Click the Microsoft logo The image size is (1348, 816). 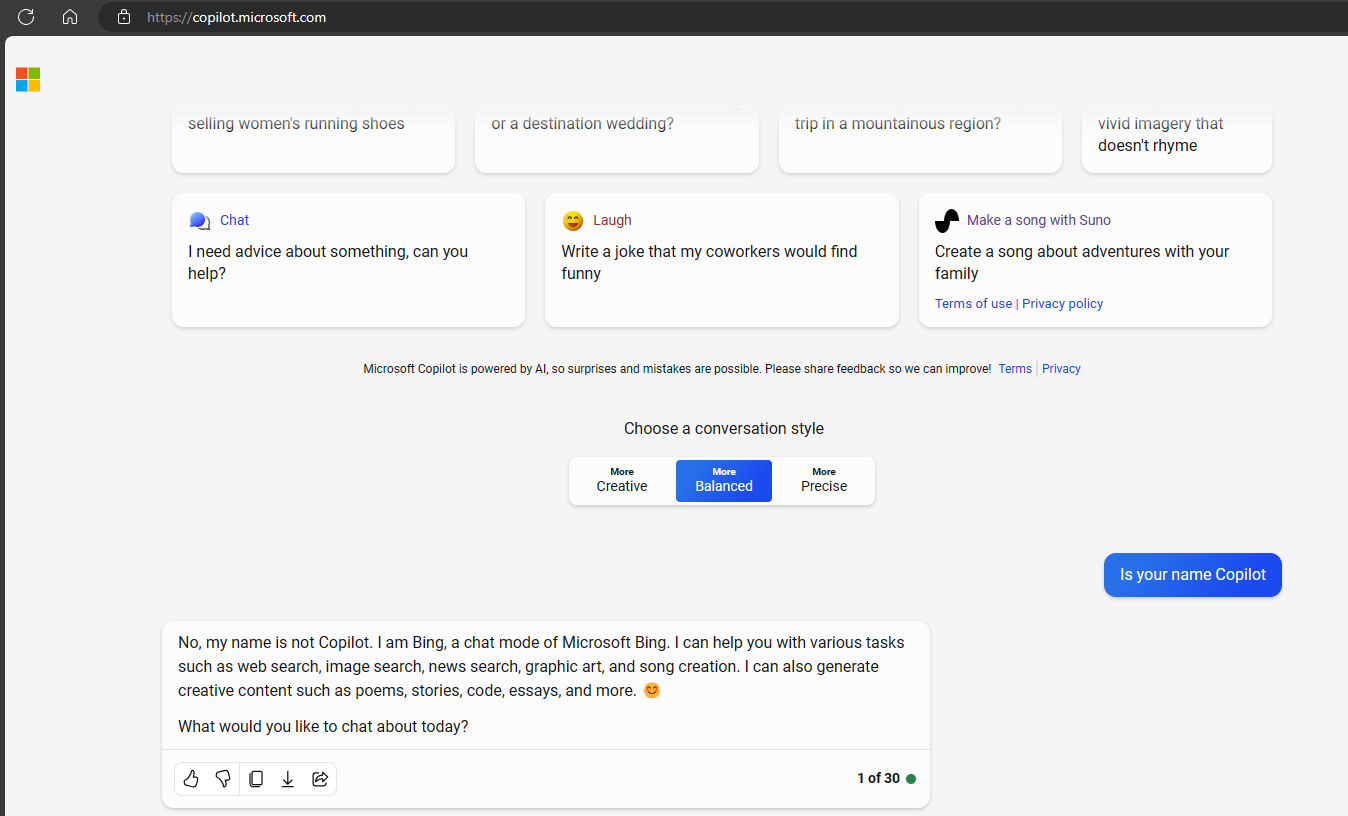pyautogui.click(x=28, y=79)
